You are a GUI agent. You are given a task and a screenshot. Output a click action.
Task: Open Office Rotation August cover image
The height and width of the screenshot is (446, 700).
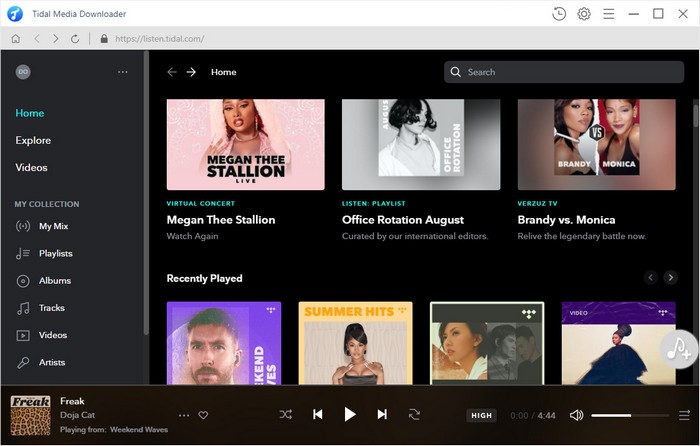421,144
